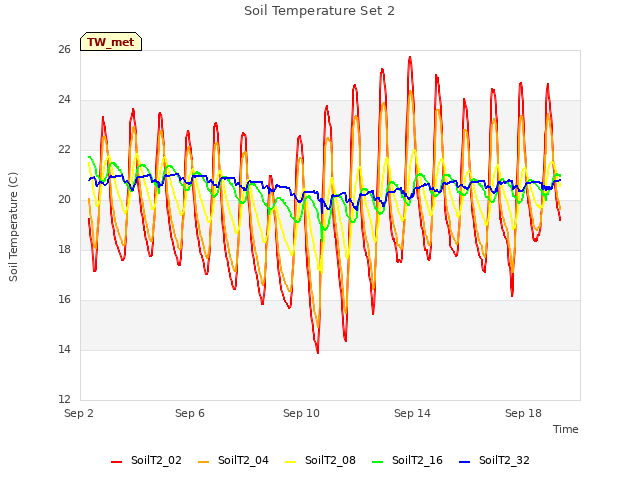Click the Time axis label

point(566,429)
